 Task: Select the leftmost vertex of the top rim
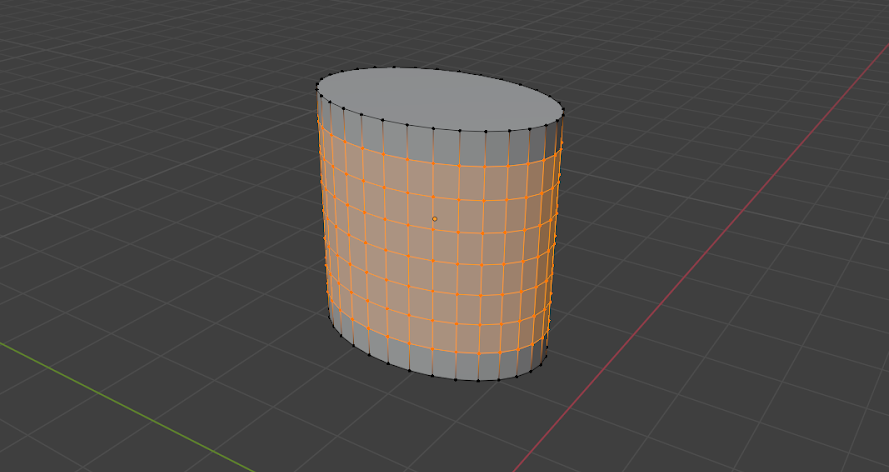317,88
